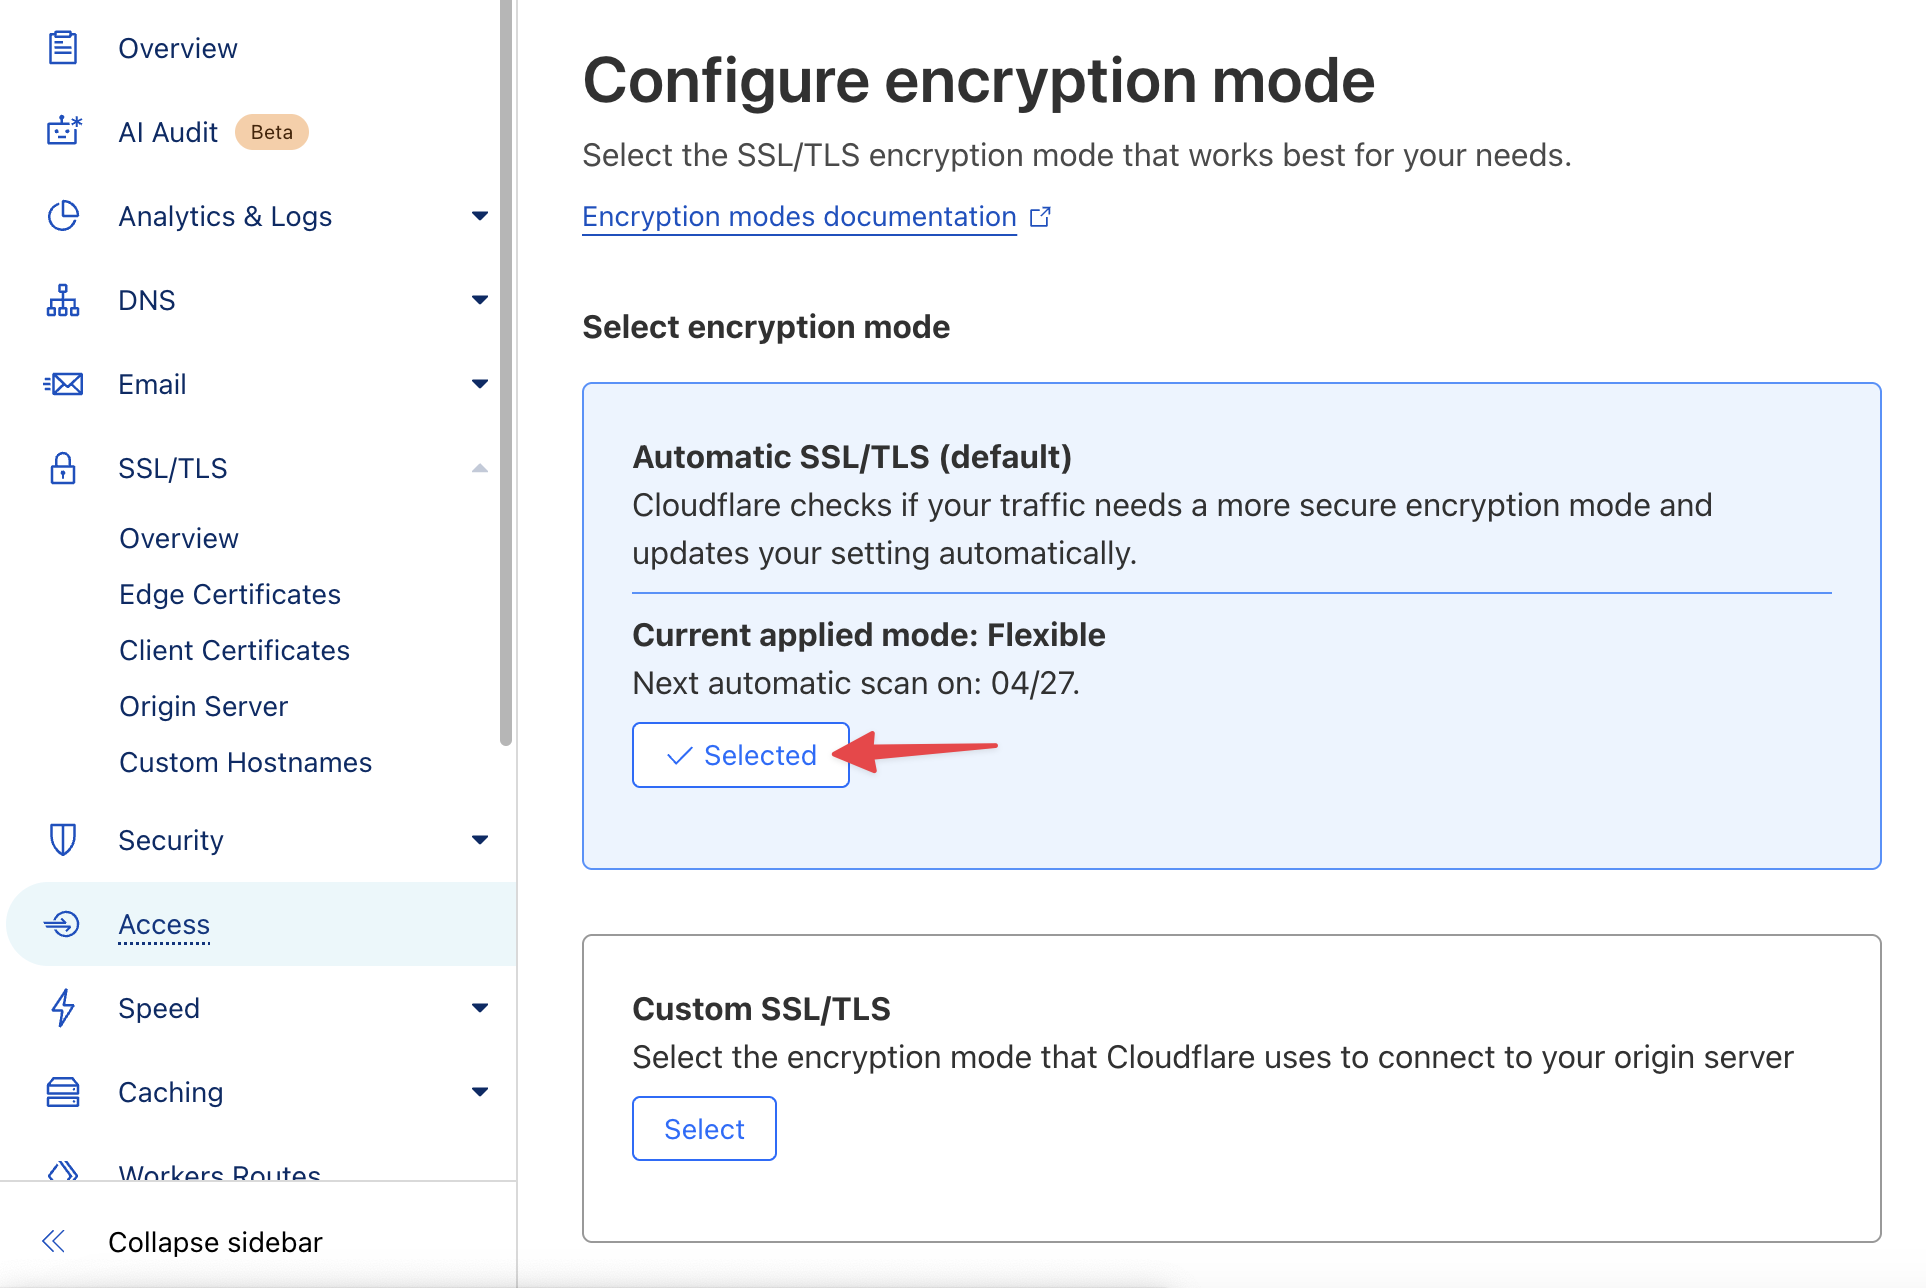The height and width of the screenshot is (1288, 1926).
Task: Expand the Caching dropdown arrow
Action: (x=480, y=1092)
